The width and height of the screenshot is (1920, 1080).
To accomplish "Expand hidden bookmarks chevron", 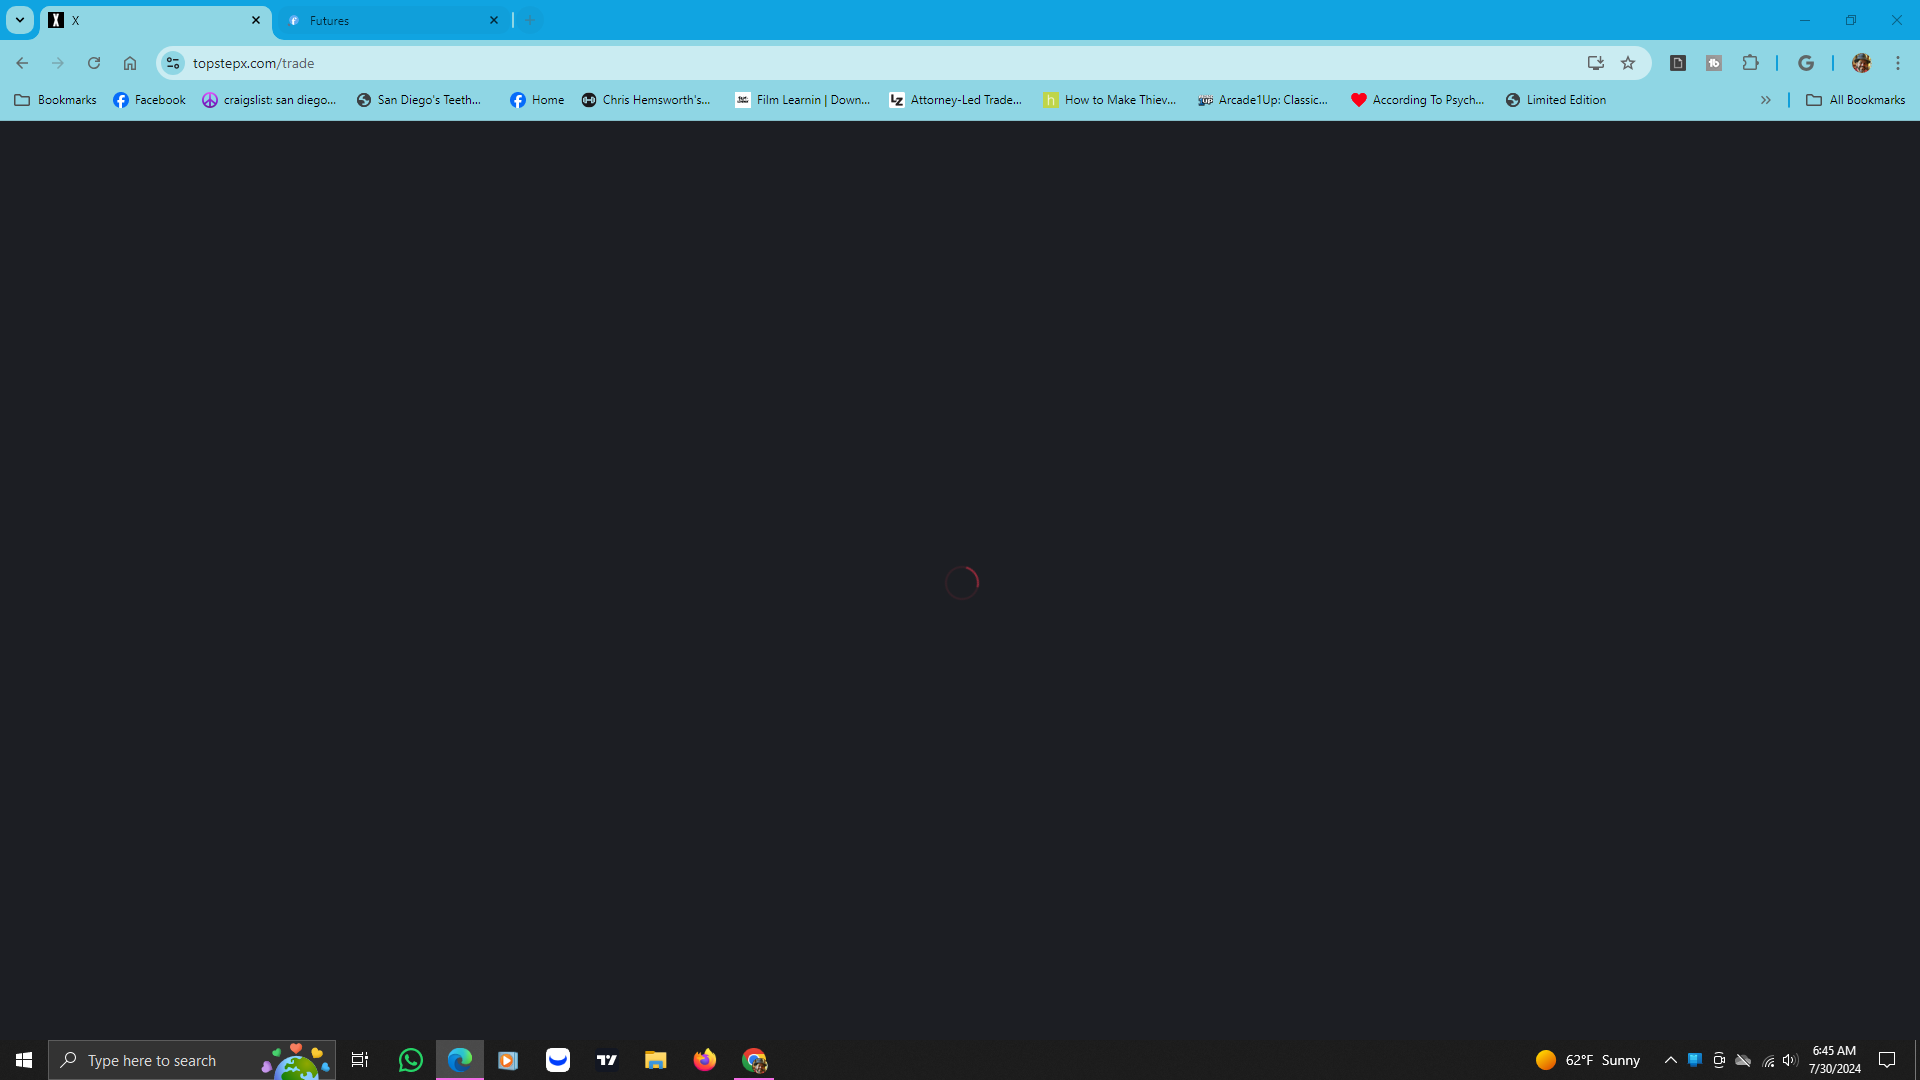I will tap(1765, 100).
